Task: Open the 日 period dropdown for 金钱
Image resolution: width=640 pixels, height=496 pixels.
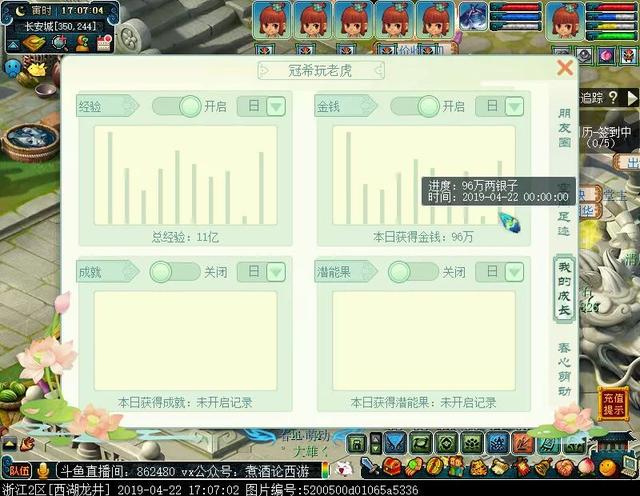Action: click(514, 107)
